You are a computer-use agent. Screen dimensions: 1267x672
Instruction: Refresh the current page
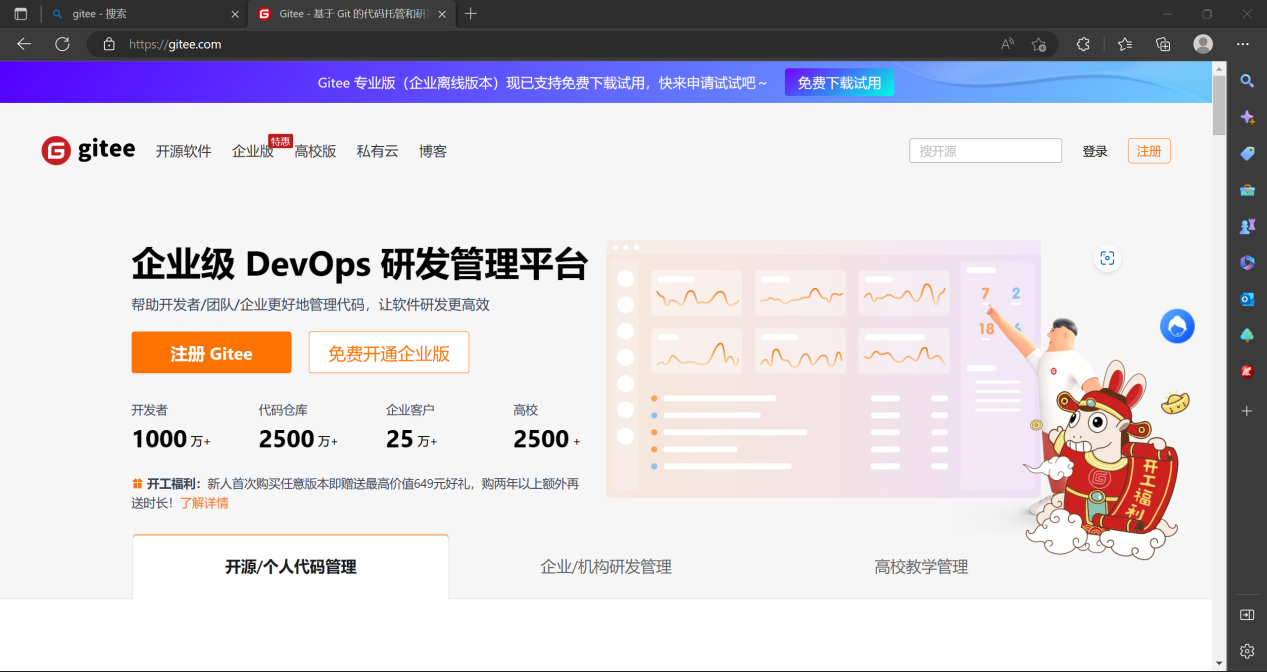coord(61,44)
